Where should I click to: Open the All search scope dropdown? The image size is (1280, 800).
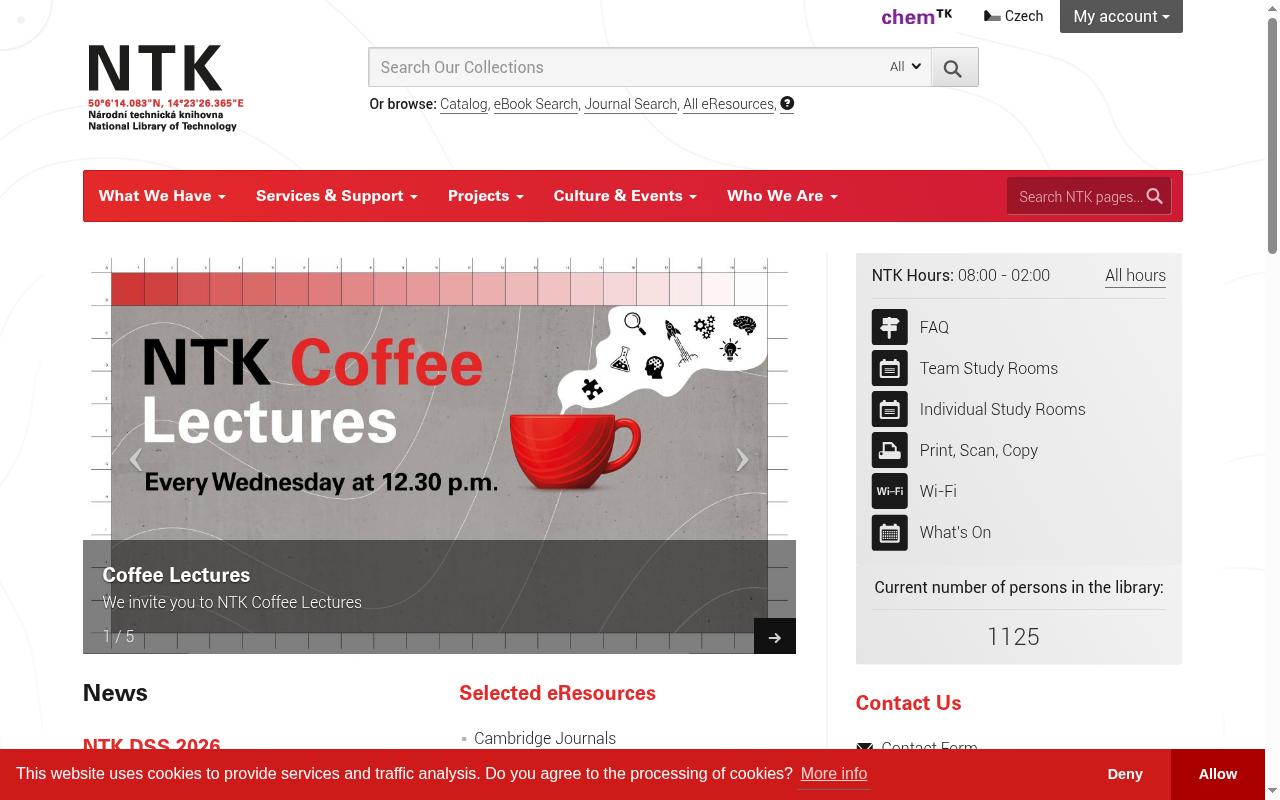(905, 67)
